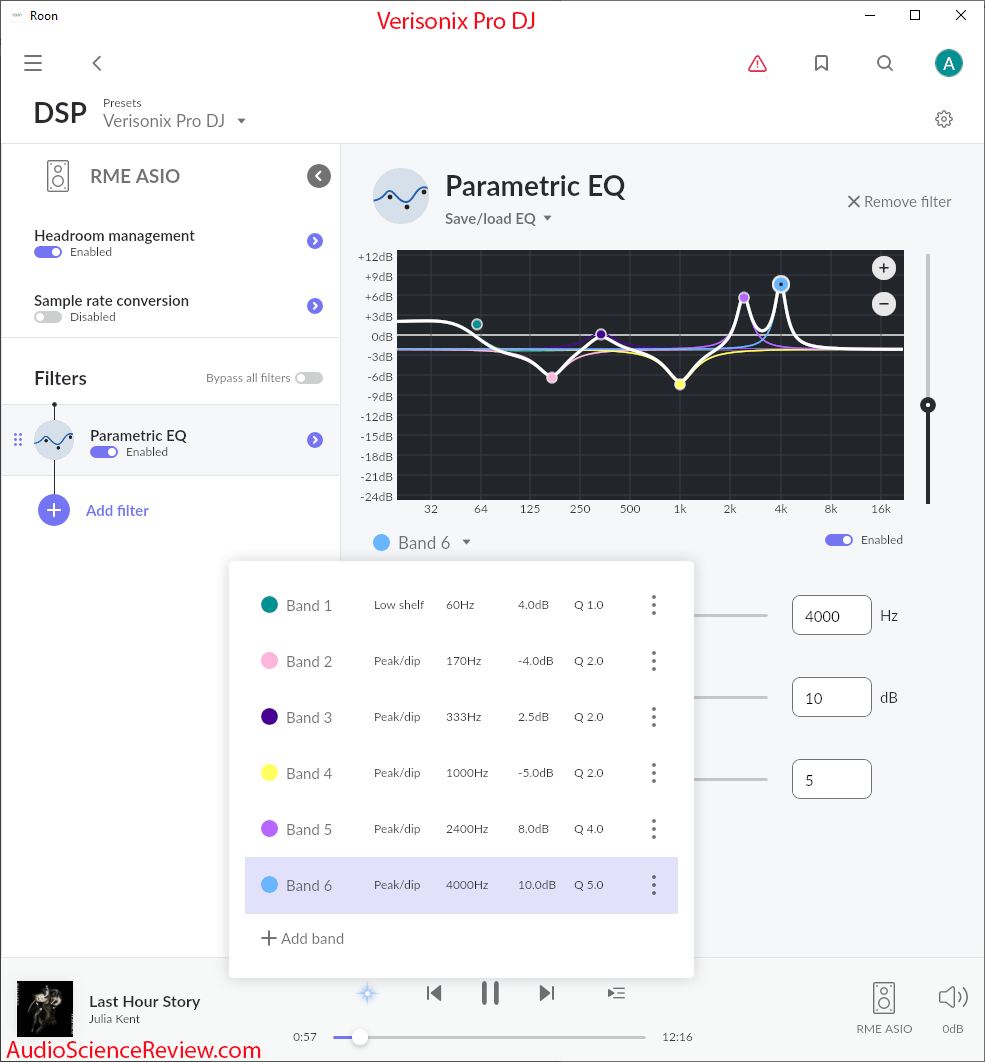985x1062 pixels.
Task: Click the pink Band 2 graph node
Action: [x=552, y=378]
